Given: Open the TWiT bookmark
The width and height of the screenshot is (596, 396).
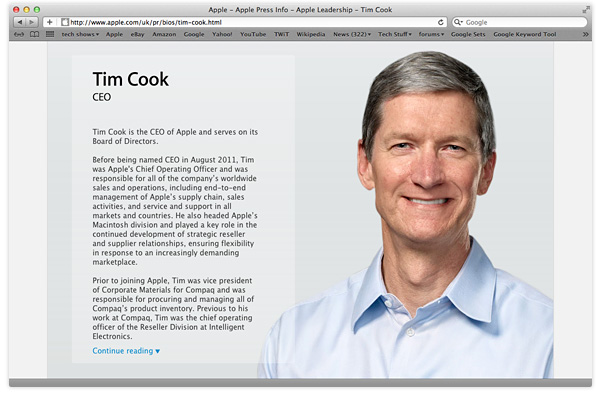Looking at the screenshot, I should click(x=281, y=34).
